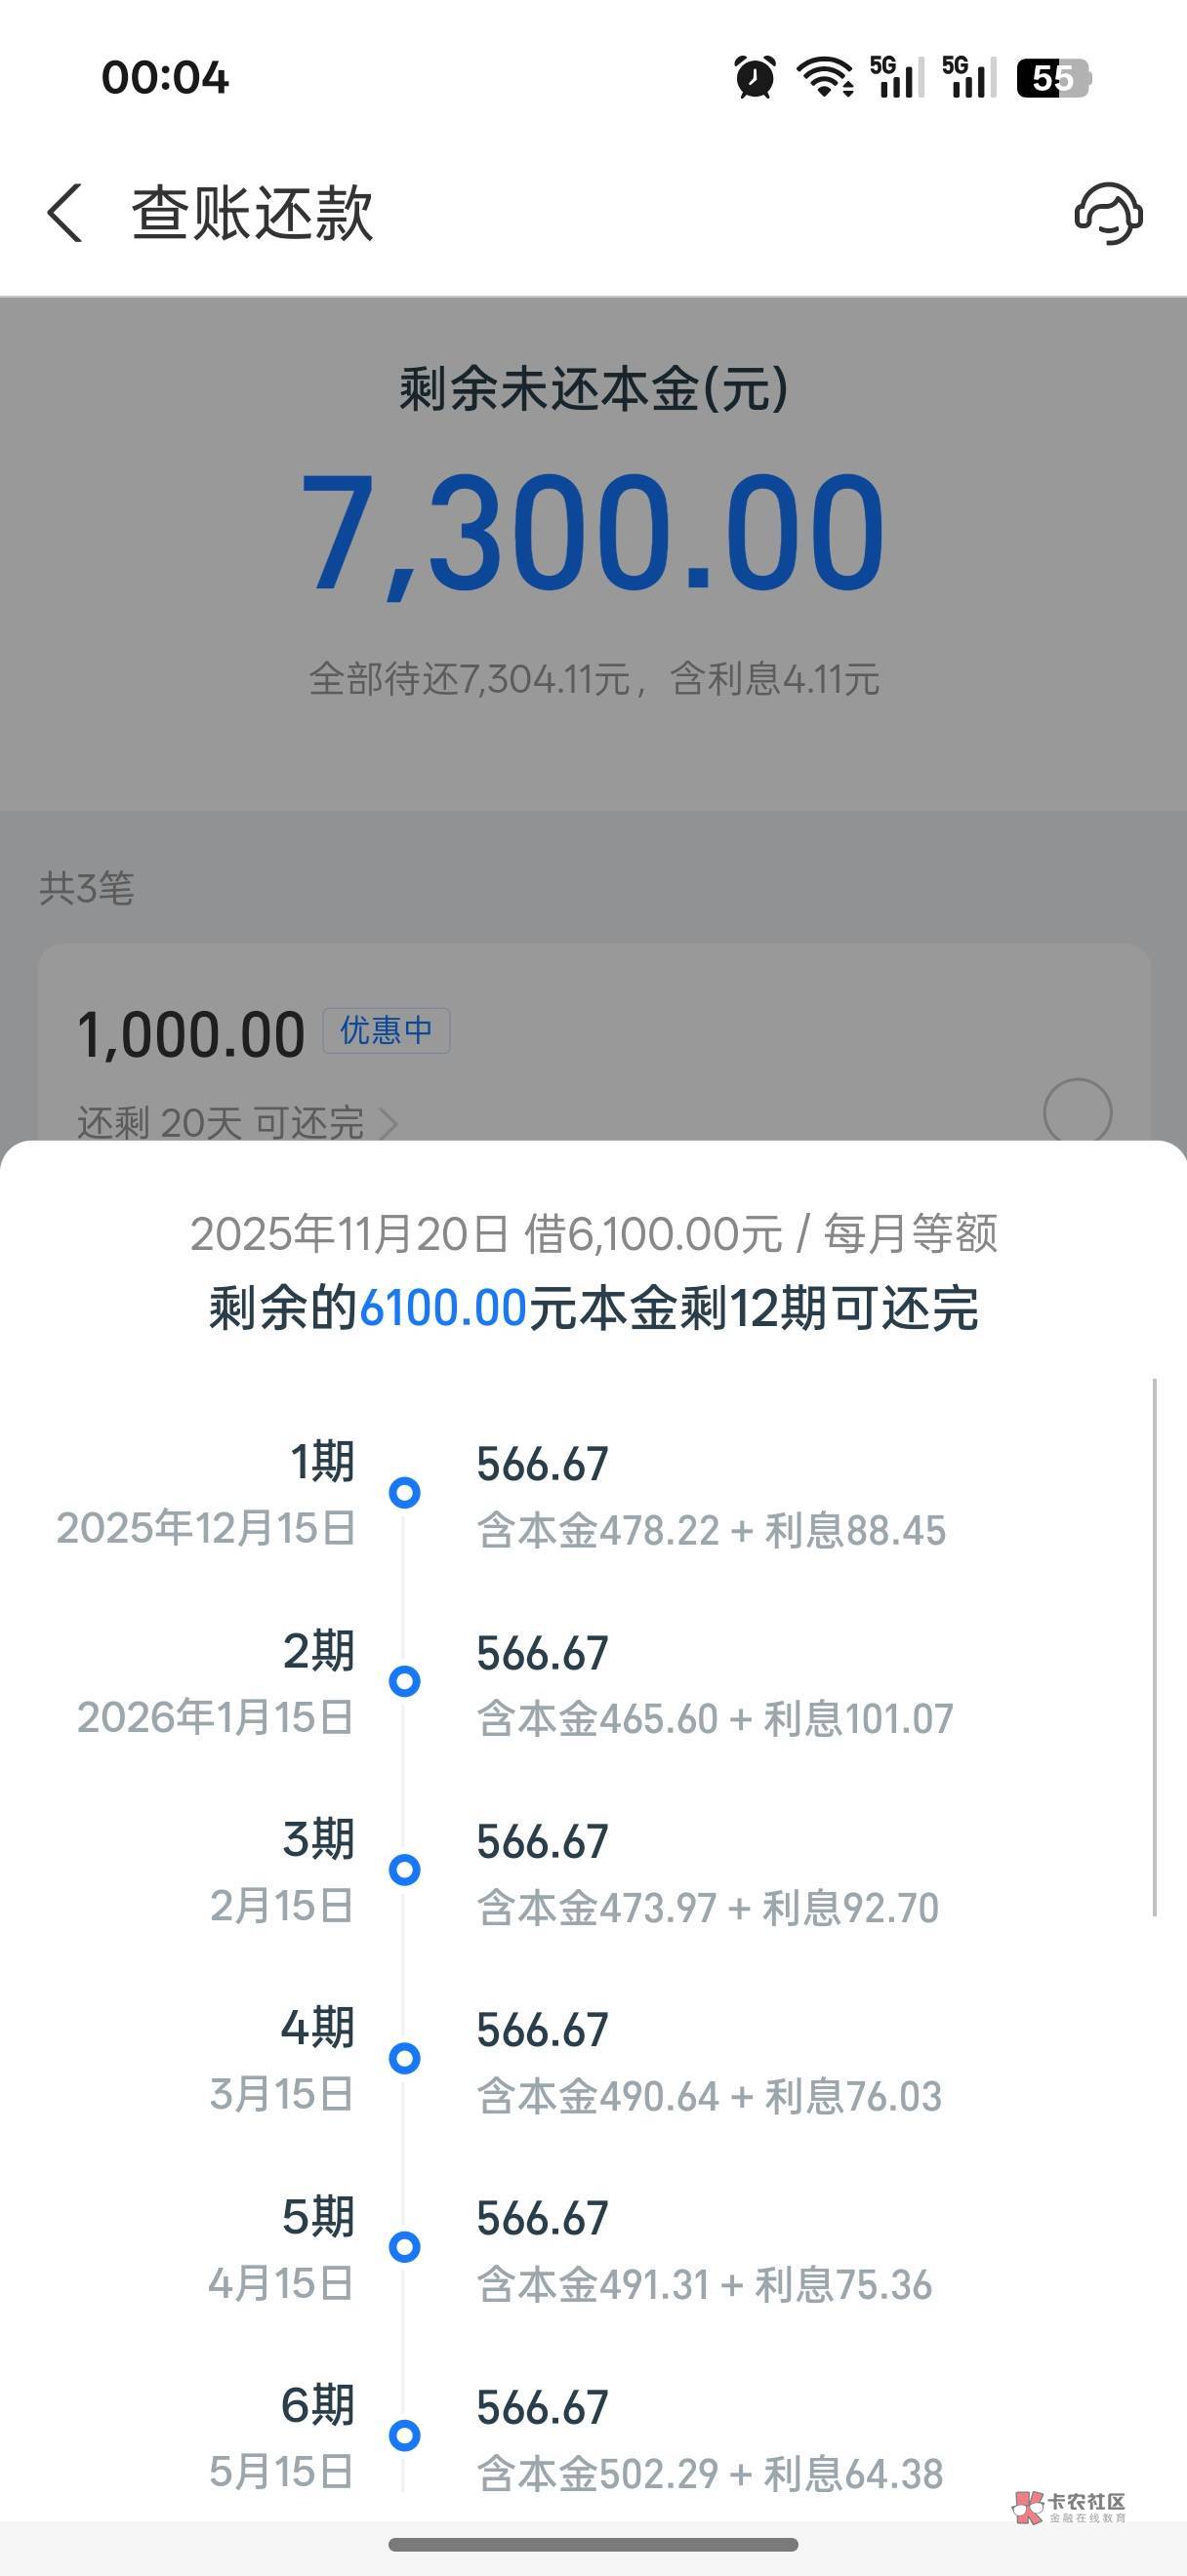Expand 还剩 20天 可还完 details chevron

pyautogui.click(x=389, y=1124)
